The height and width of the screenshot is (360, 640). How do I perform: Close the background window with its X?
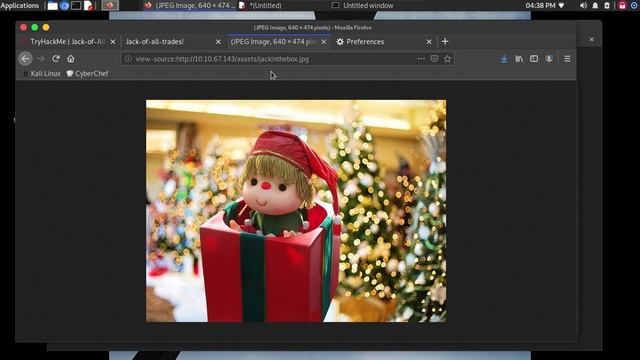(x=591, y=40)
